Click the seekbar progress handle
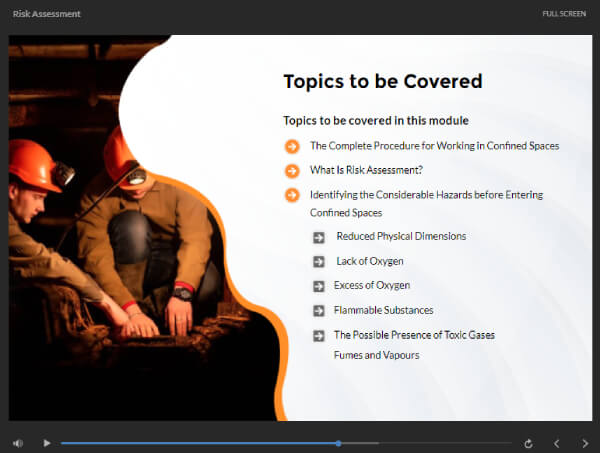This screenshot has width=600, height=453. 338,443
